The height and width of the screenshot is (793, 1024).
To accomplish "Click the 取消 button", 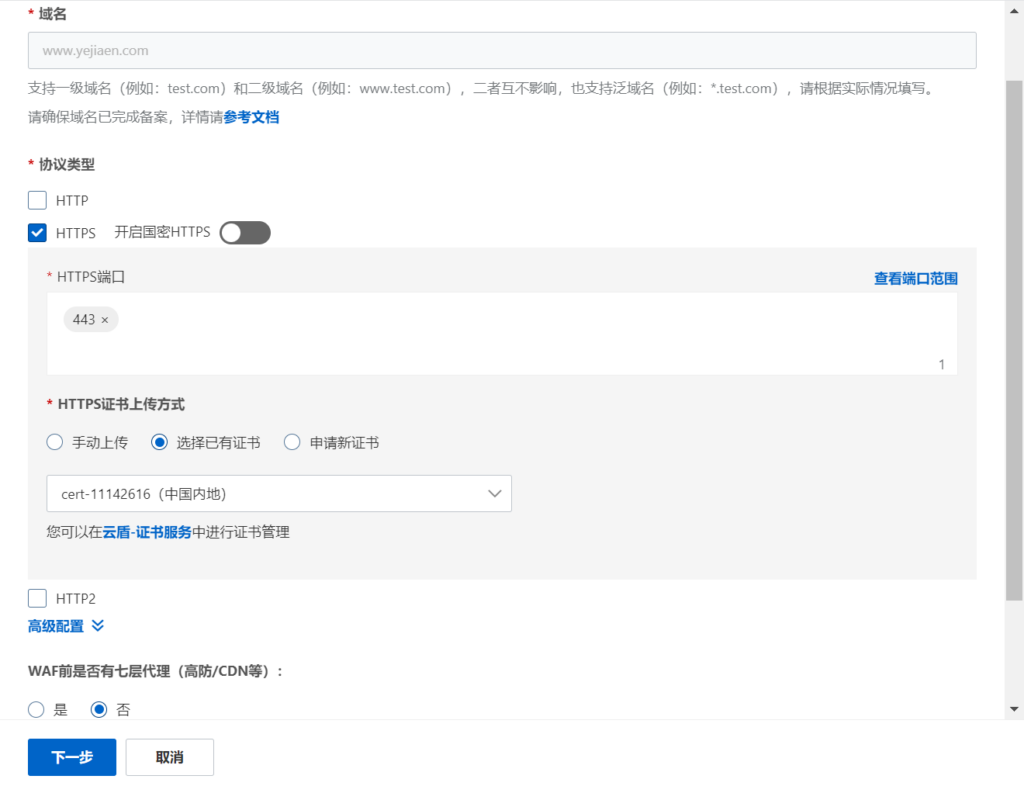I will 169,757.
